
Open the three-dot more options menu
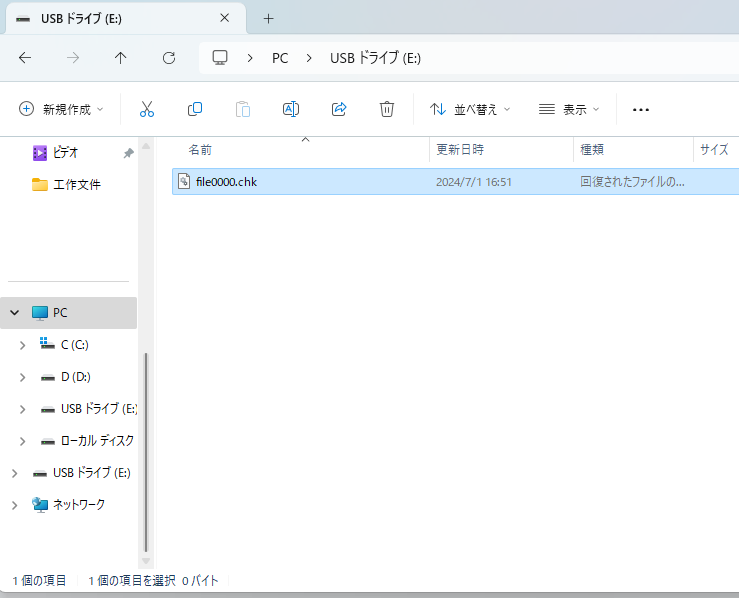click(640, 110)
